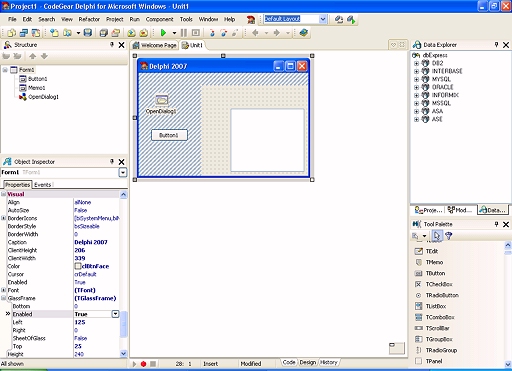Click the Tool Palette filter funnel icon
Viewport: 512px width, 371px height.
tap(449, 236)
